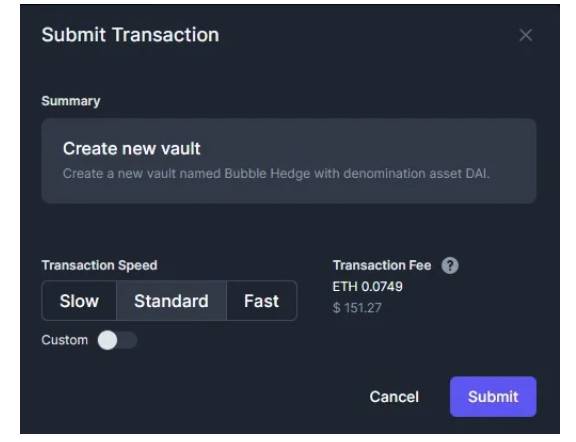Close the Submit Transaction dialog
The image size is (576, 442).
pyautogui.click(x=526, y=35)
